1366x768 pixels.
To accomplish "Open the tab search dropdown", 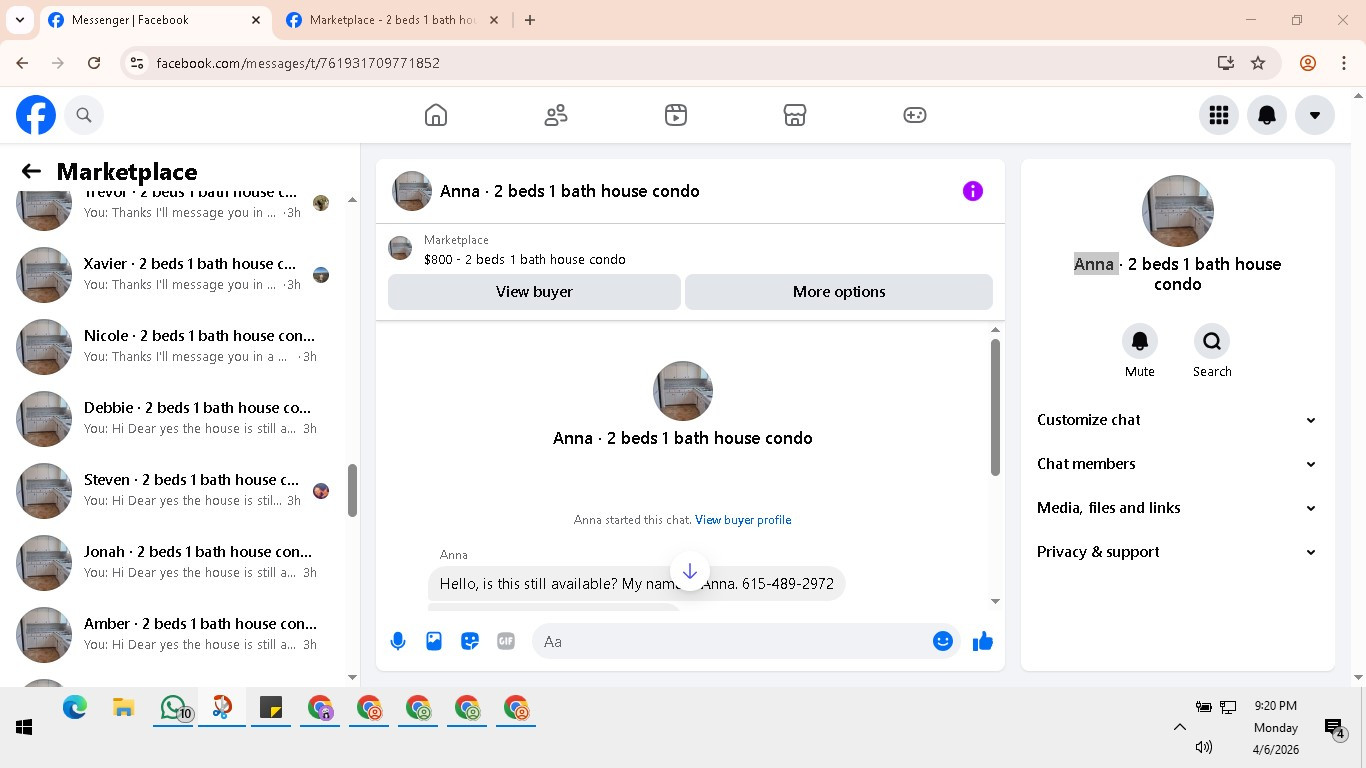I will [x=19, y=20].
